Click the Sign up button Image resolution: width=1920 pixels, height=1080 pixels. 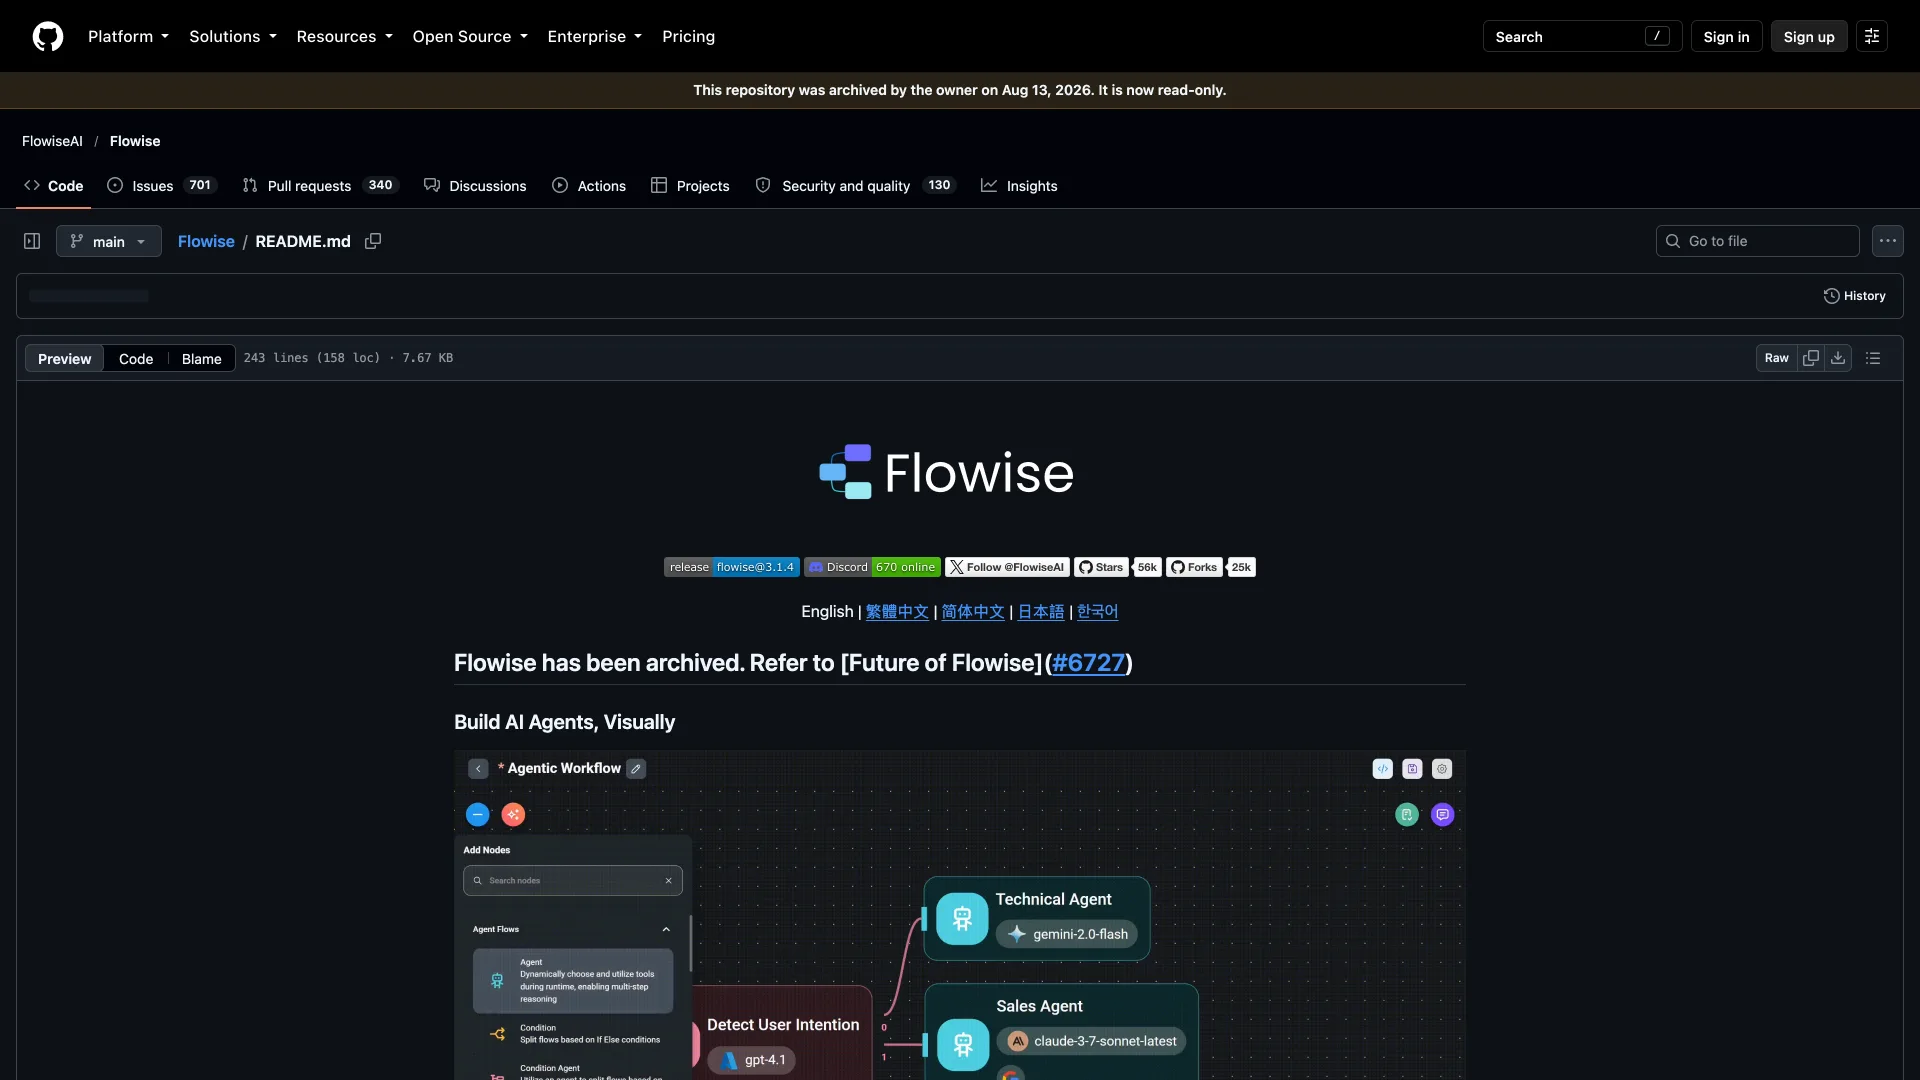coord(1809,37)
